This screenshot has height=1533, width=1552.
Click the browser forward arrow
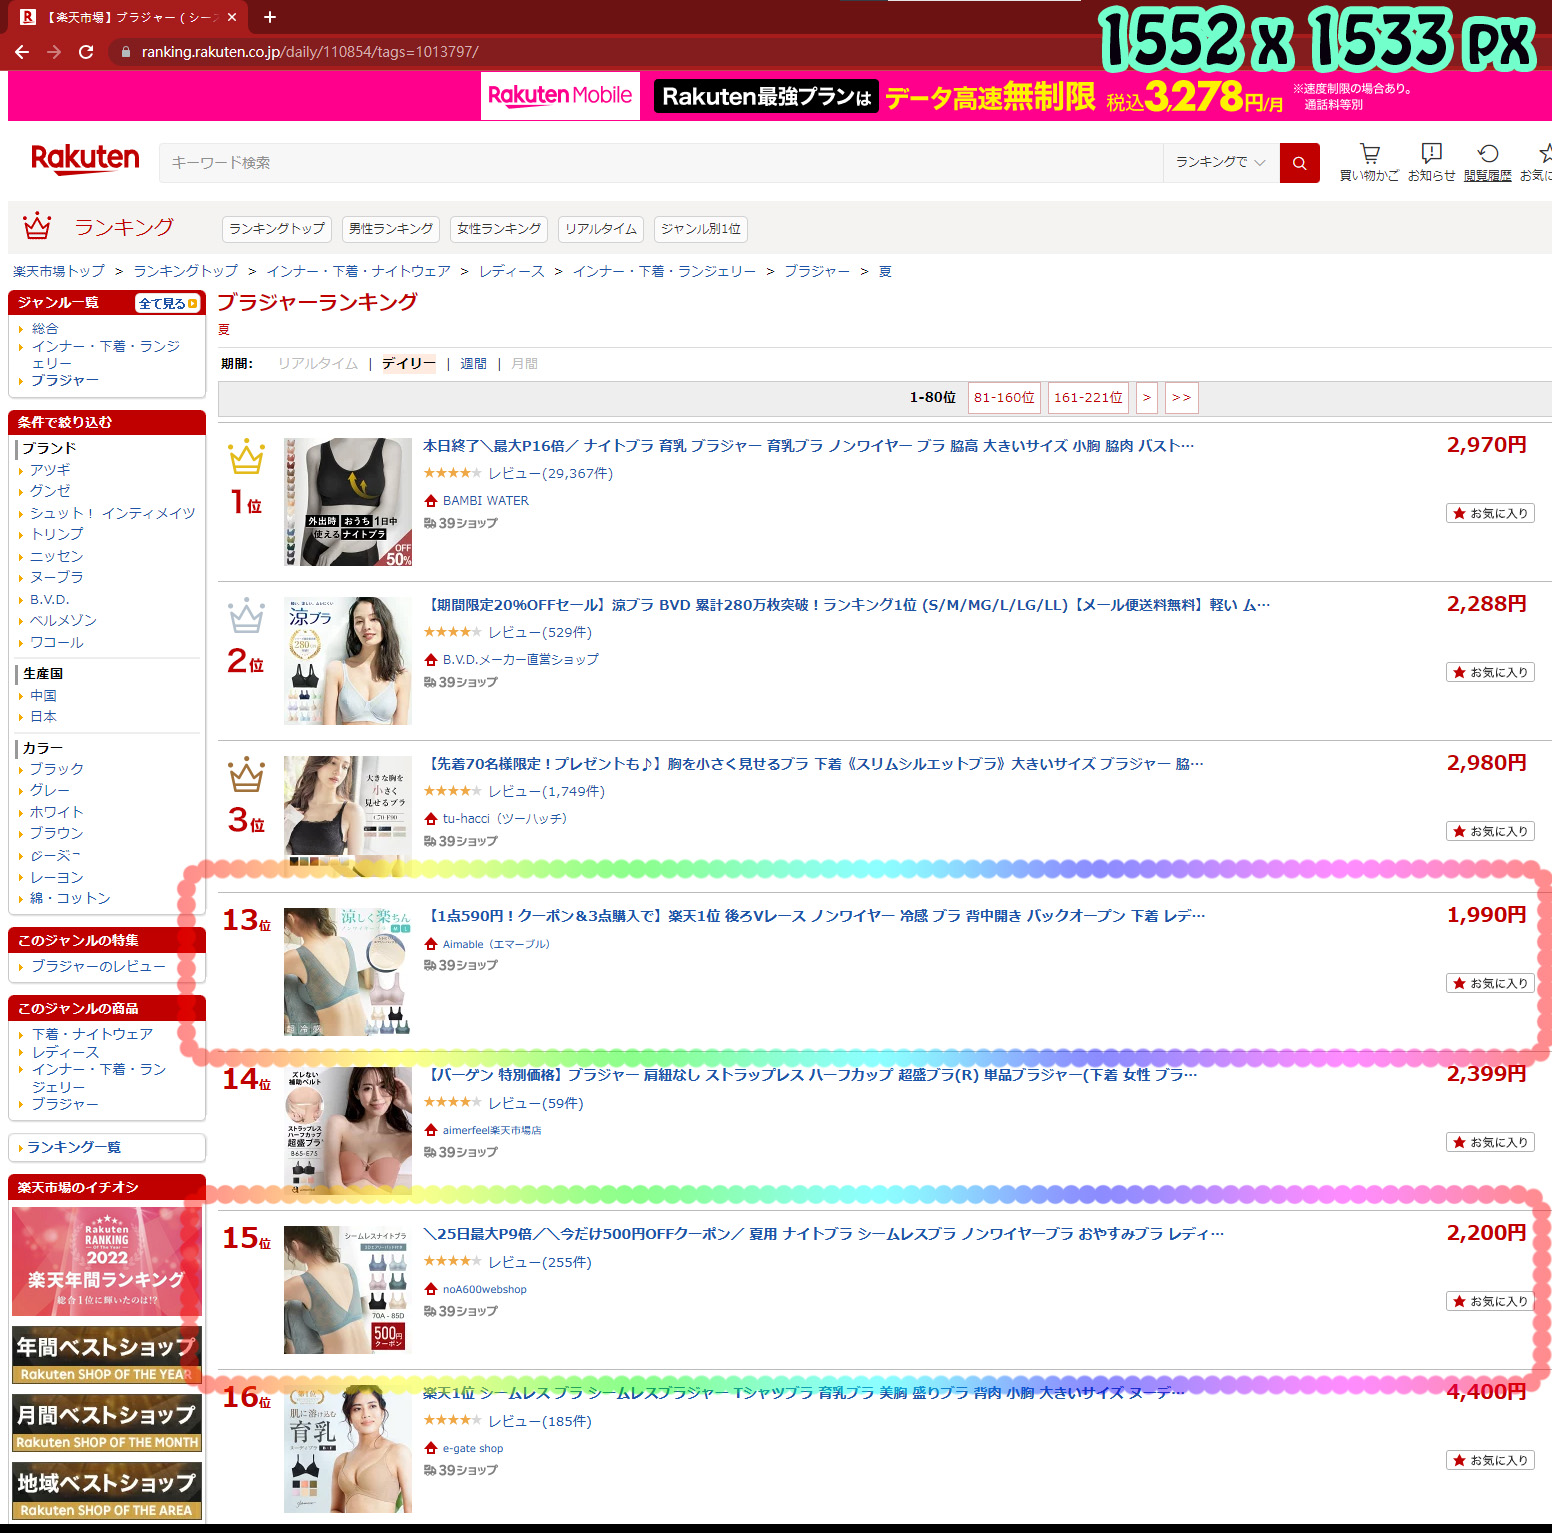(x=54, y=52)
